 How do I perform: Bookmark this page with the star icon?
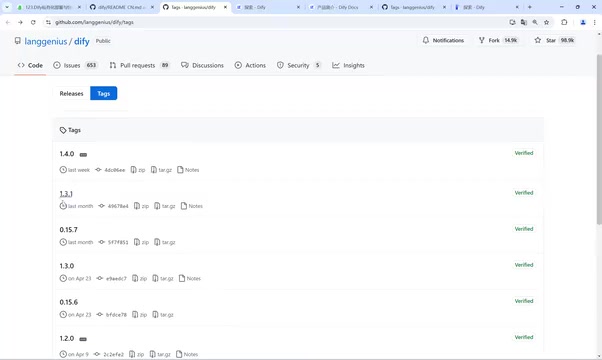pyautogui.click(x=546, y=22)
